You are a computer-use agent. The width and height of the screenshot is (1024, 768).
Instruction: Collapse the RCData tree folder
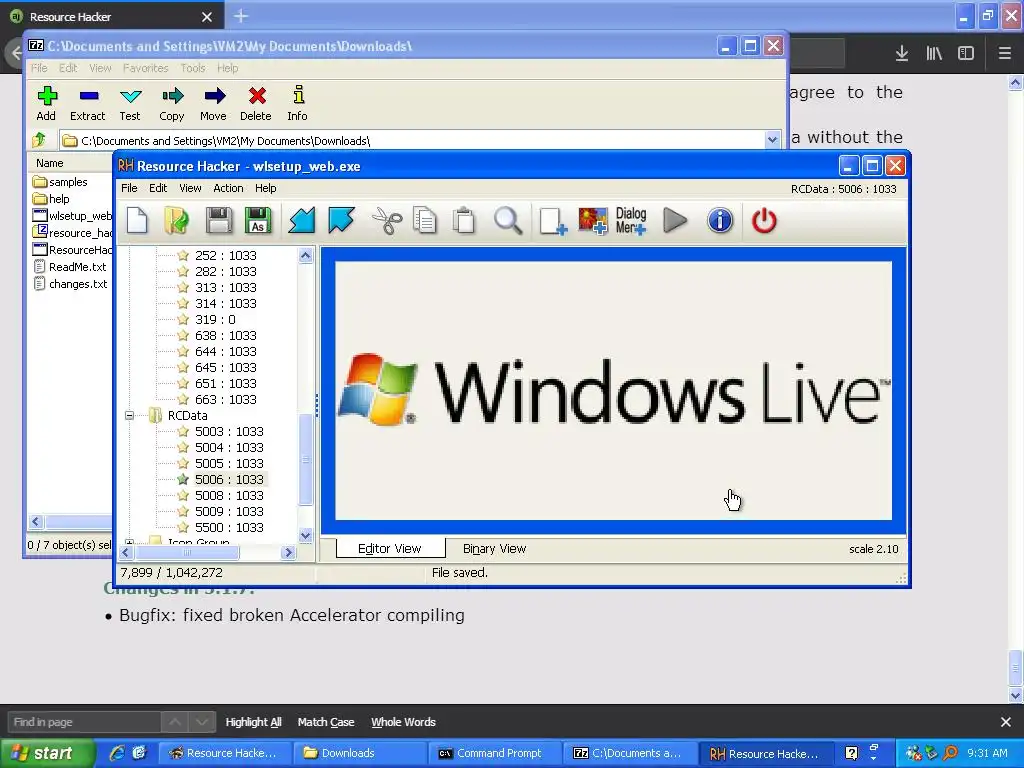click(129, 415)
